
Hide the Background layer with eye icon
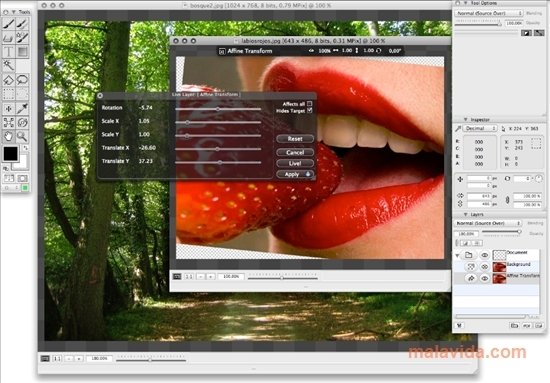point(484,267)
